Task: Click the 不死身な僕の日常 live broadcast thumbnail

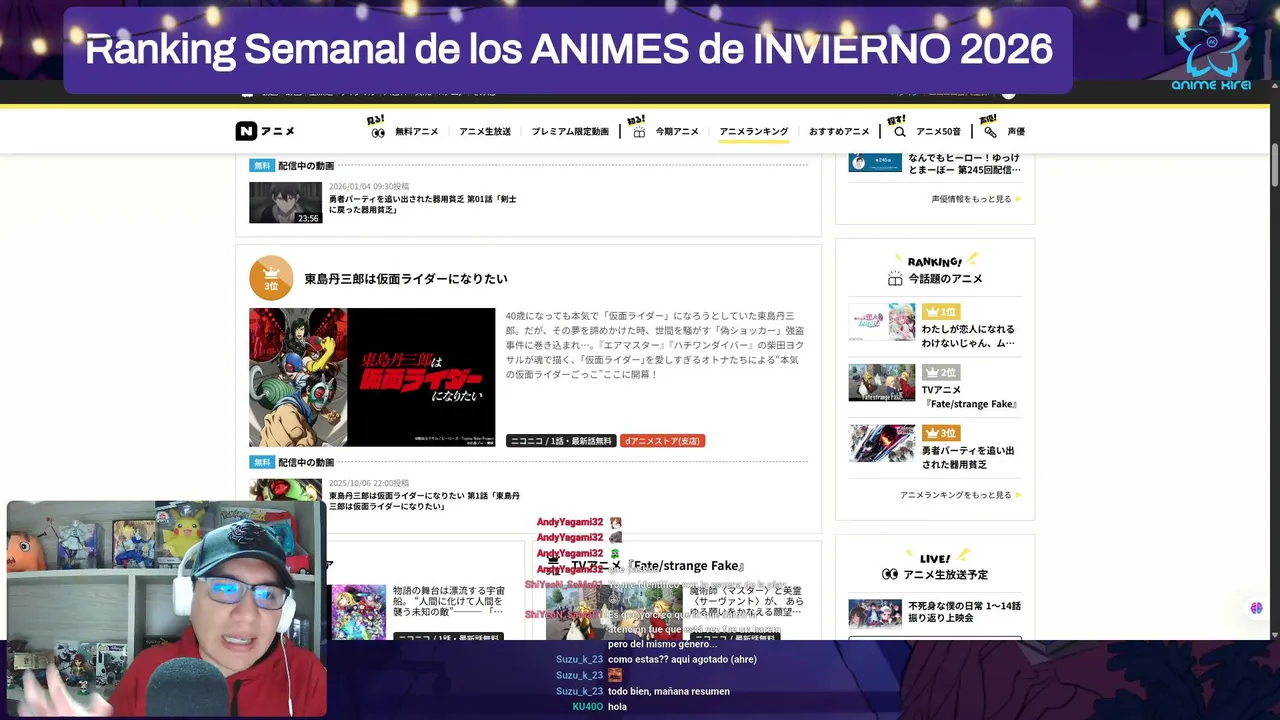Action: [875, 613]
